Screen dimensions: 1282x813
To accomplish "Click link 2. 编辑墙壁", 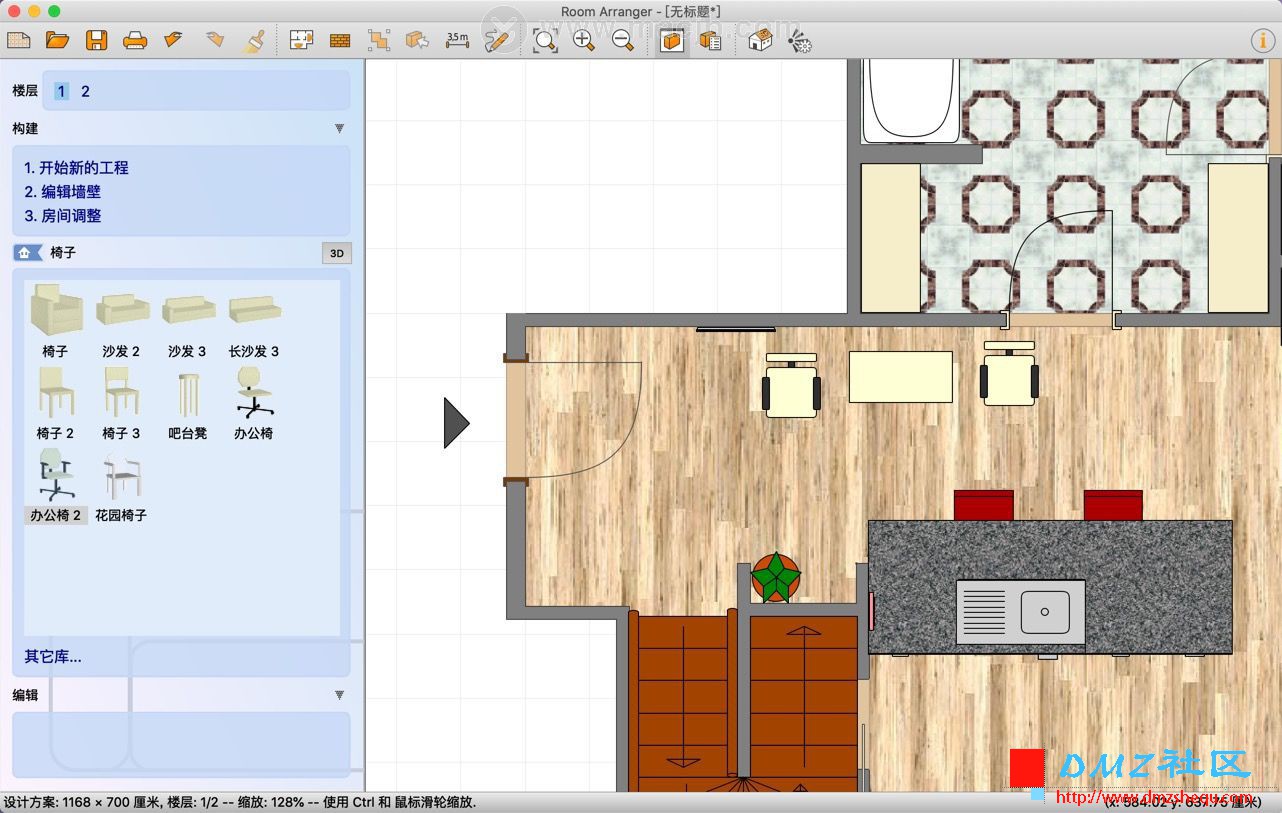I will tap(63, 192).
